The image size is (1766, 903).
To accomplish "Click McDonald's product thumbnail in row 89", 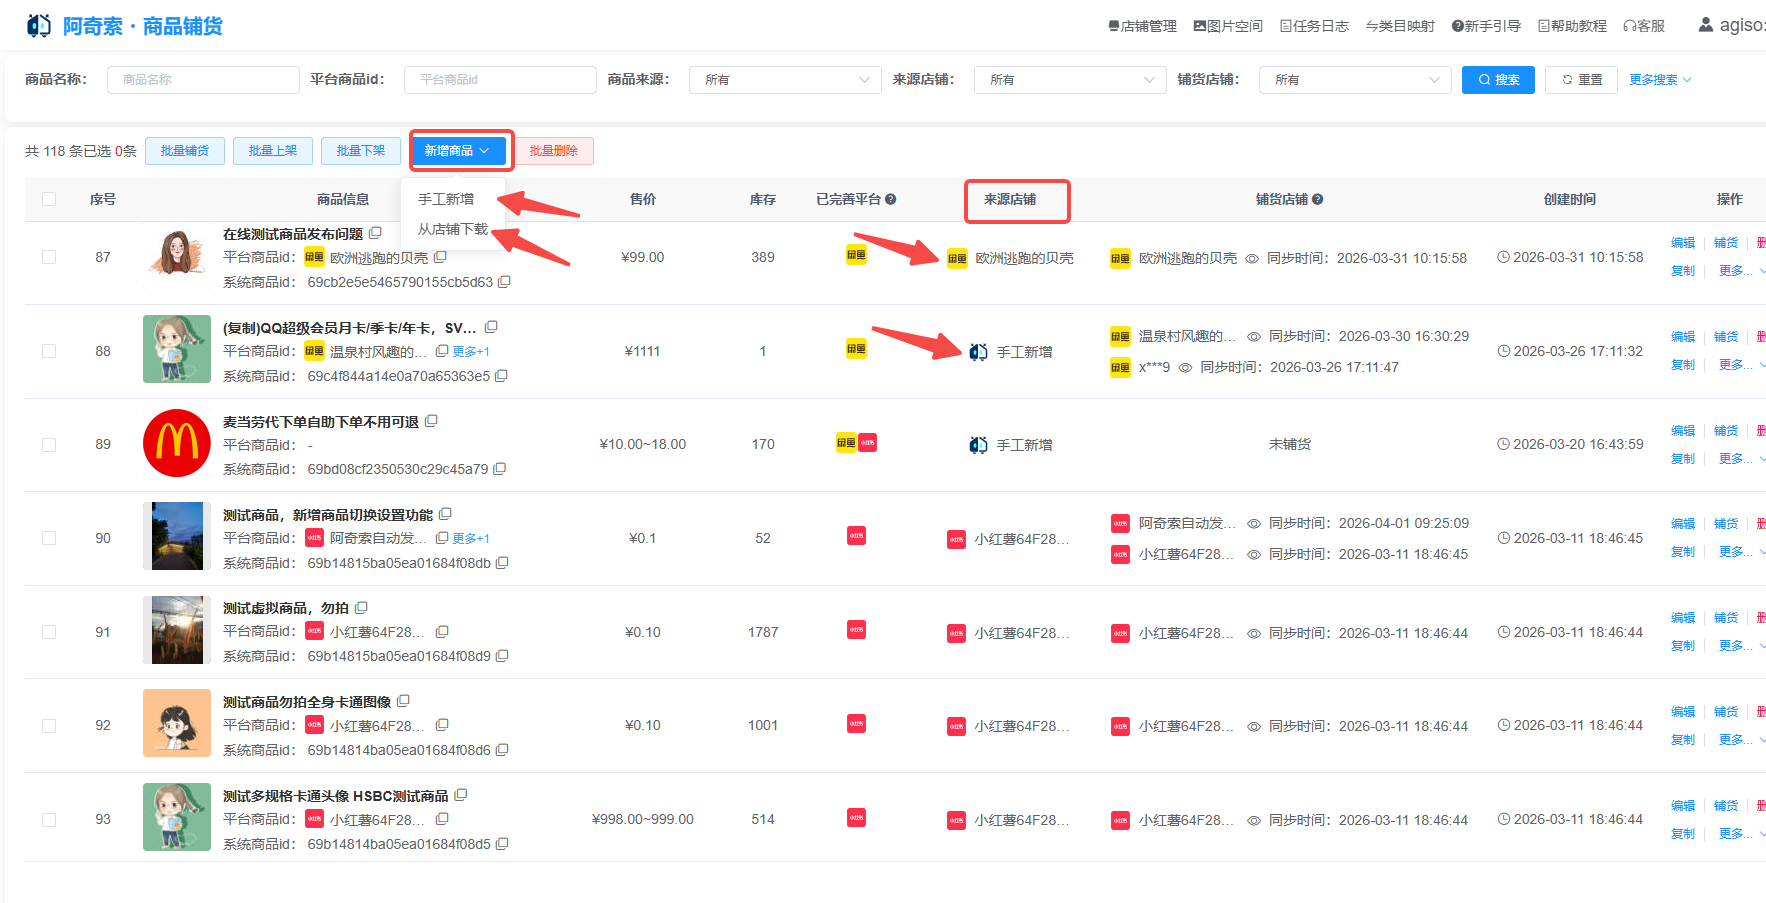I will point(177,443).
